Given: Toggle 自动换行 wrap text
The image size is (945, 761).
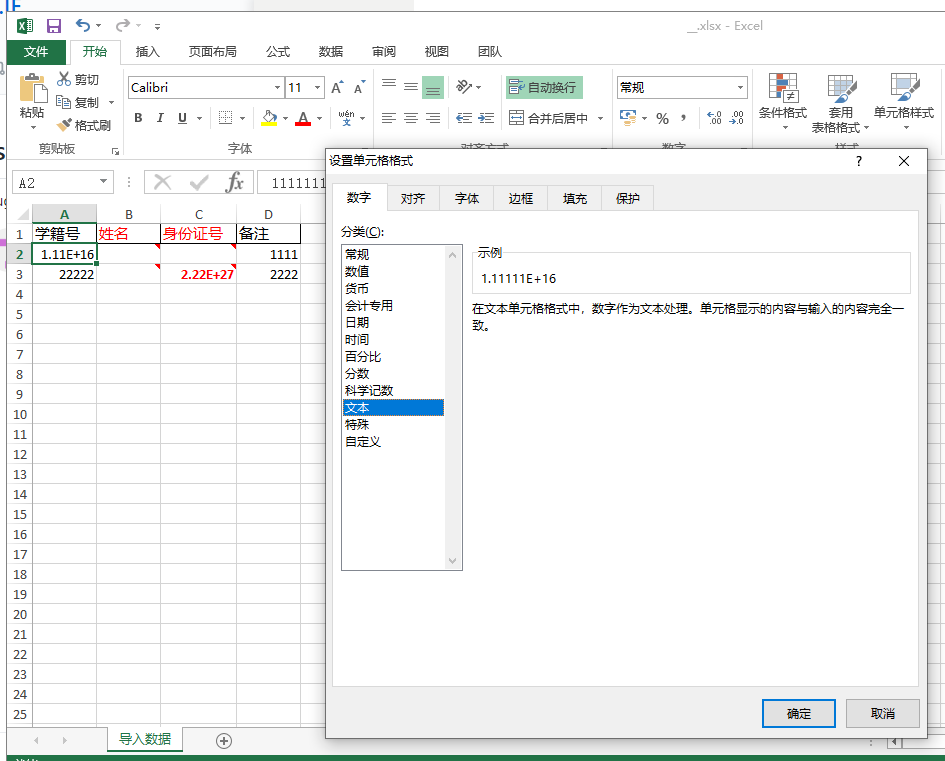Looking at the screenshot, I should [x=544, y=87].
